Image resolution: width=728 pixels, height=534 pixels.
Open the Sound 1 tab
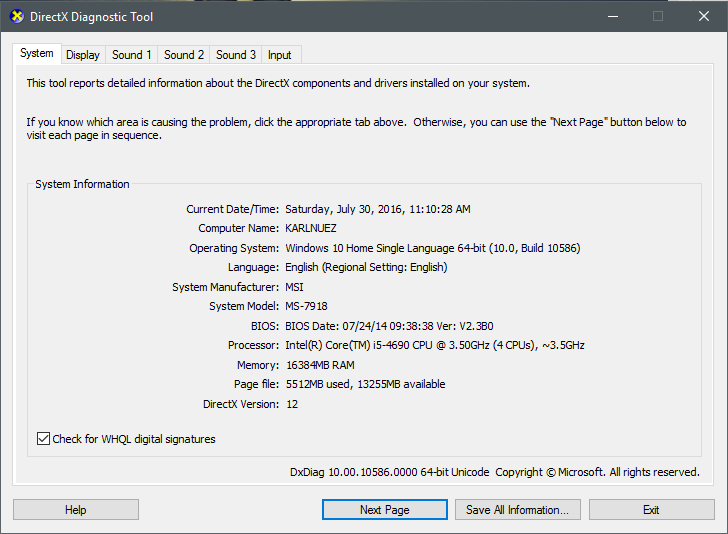tap(132, 55)
